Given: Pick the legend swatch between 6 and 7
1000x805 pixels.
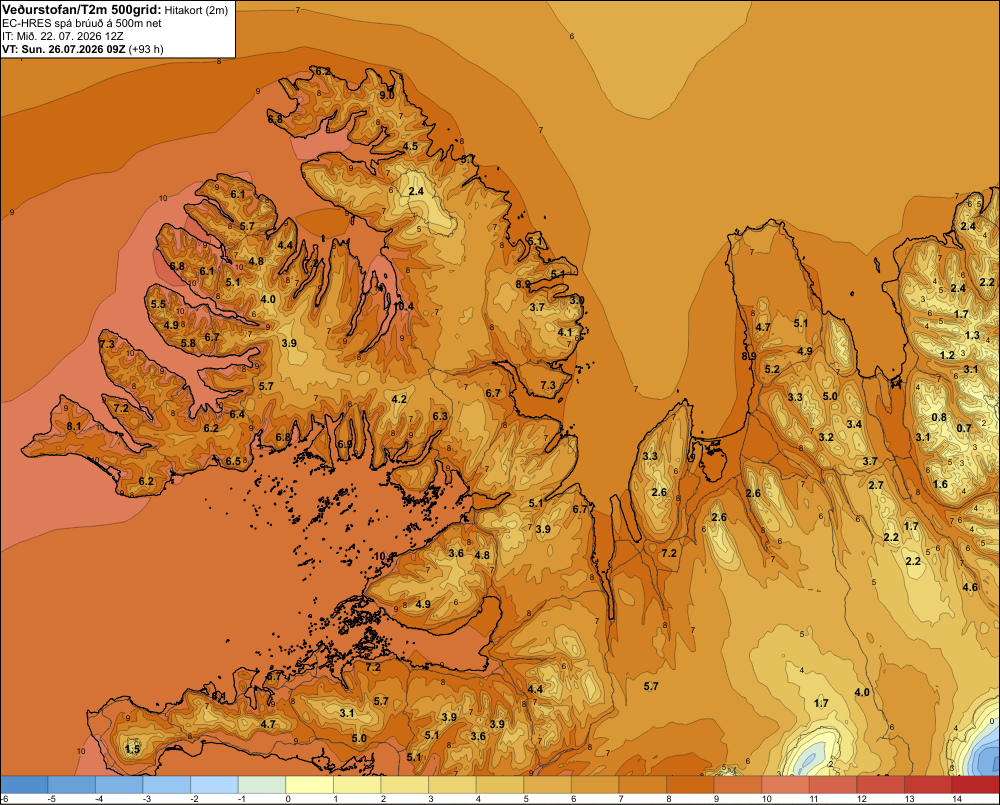Looking at the screenshot, I should pos(595,784).
